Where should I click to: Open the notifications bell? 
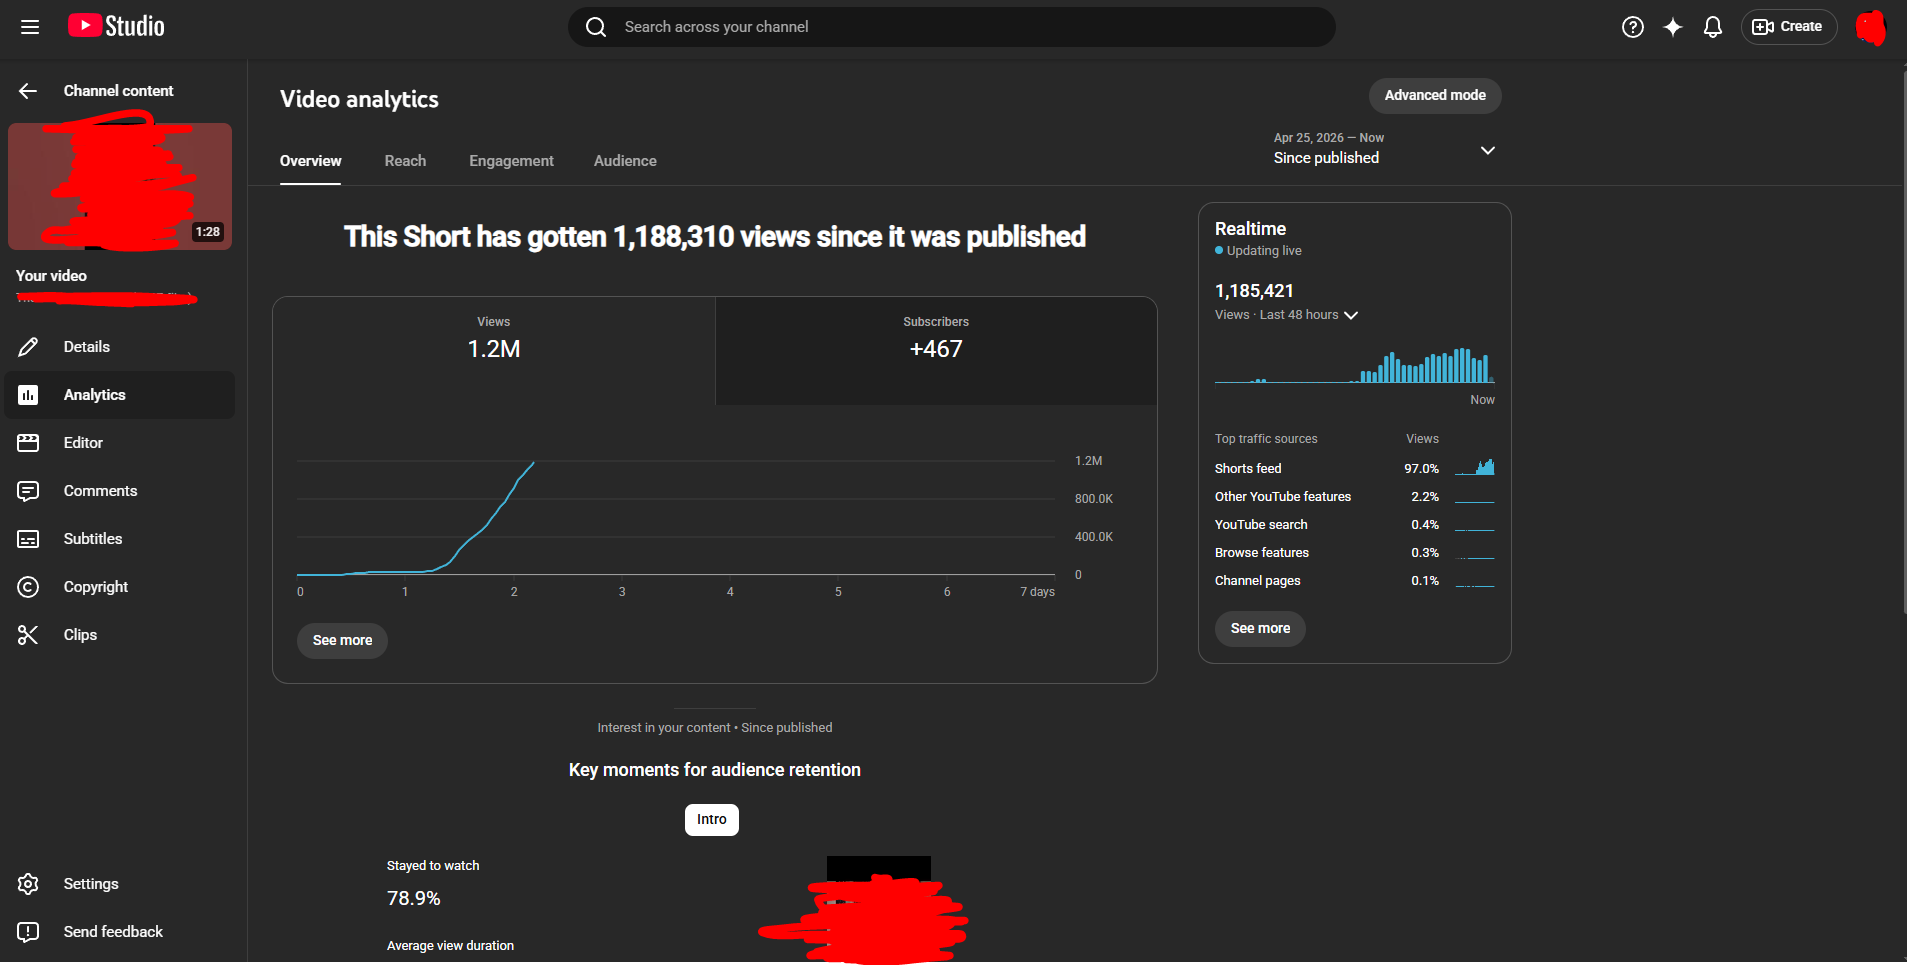[x=1713, y=27]
